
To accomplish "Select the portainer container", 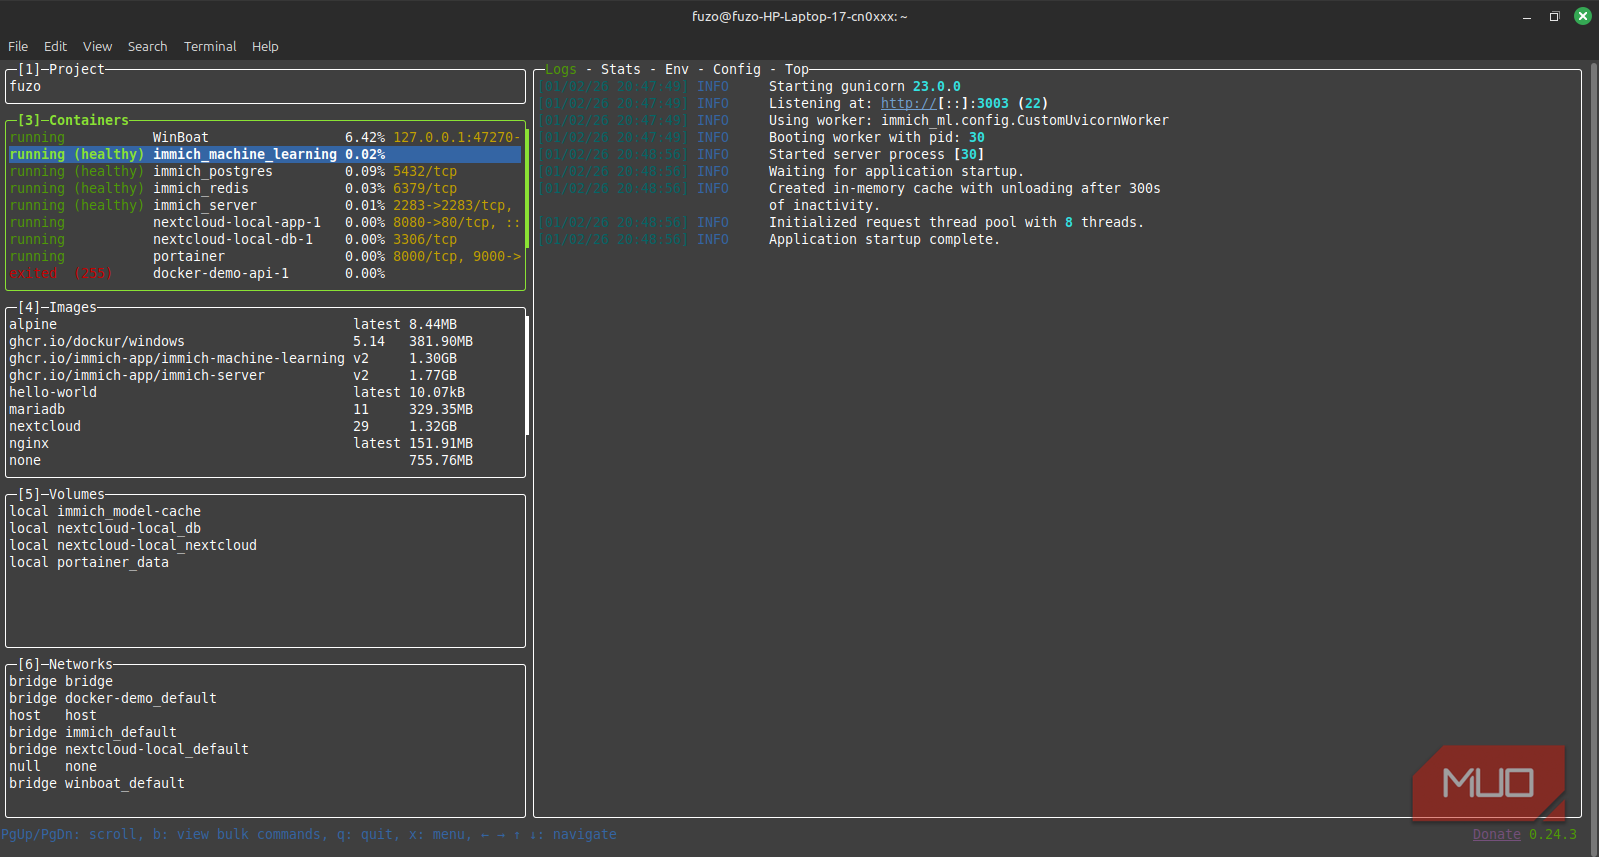I will click(265, 256).
